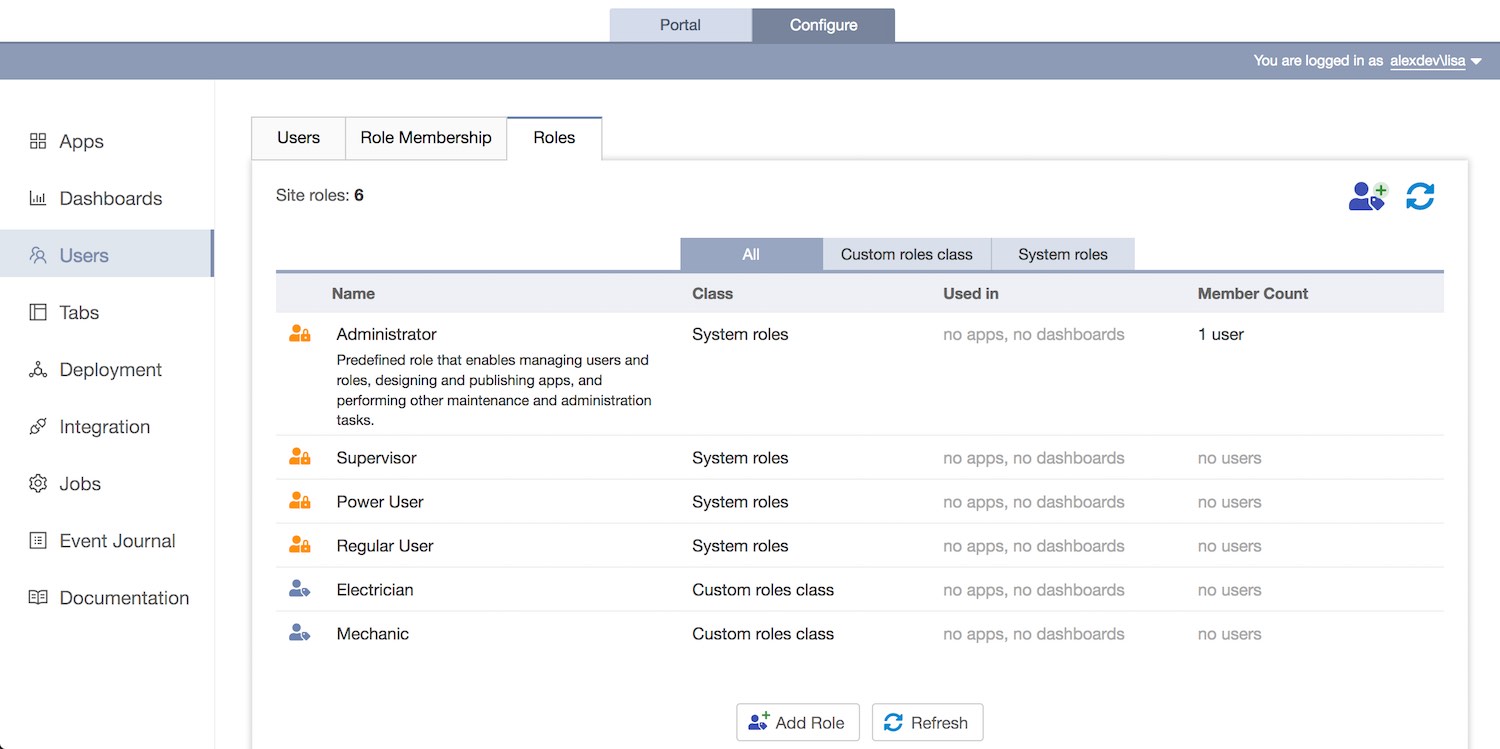Switch to the Users tab
The image size is (1500, 749).
click(298, 138)
